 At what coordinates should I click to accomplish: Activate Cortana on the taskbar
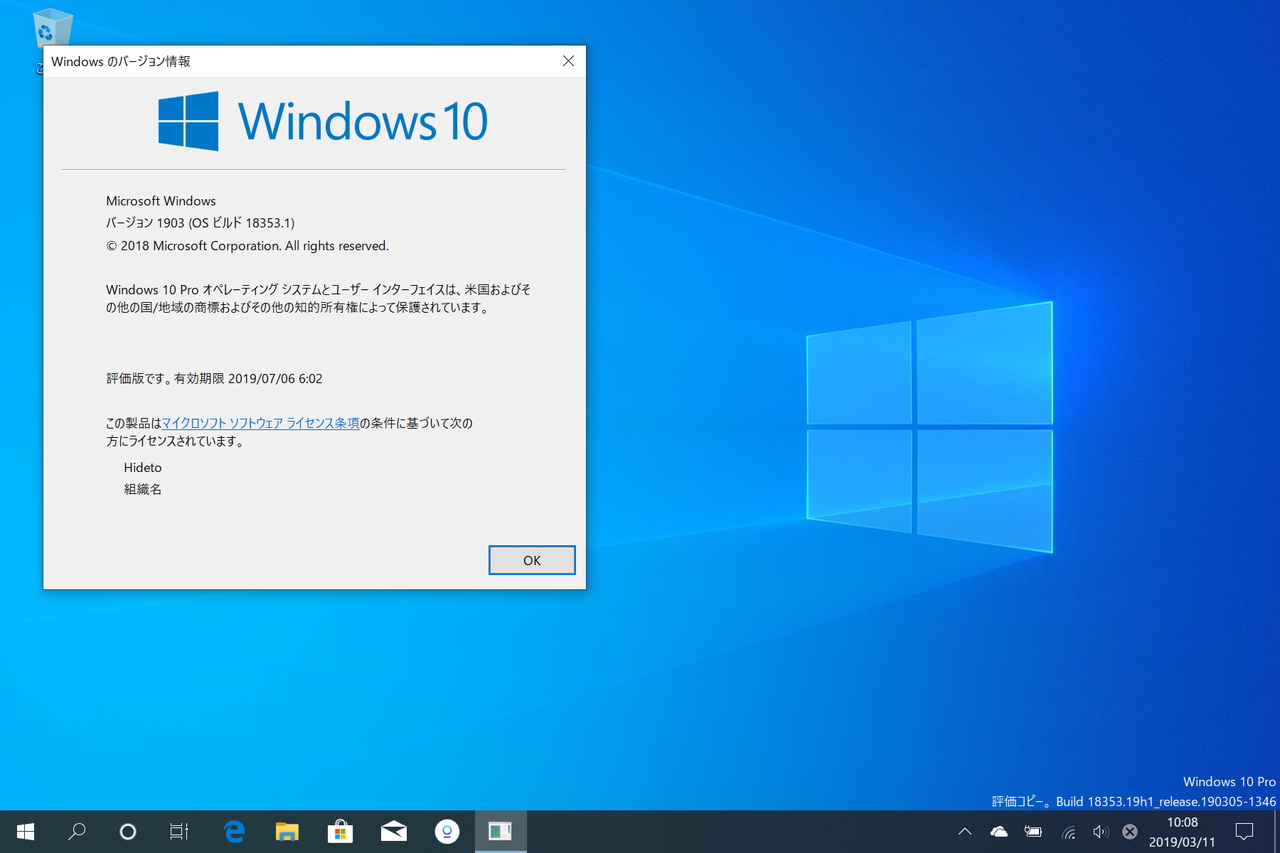coord(130,831)
